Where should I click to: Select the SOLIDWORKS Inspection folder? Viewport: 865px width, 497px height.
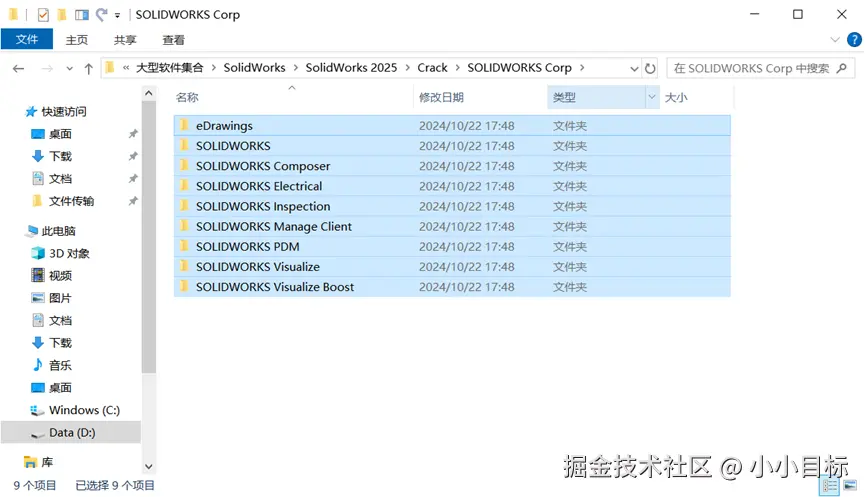point(452,206)
